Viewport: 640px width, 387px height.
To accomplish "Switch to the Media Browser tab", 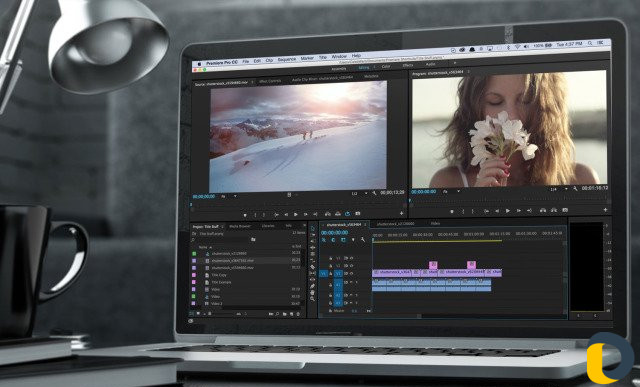I will (x=240, y=226).
